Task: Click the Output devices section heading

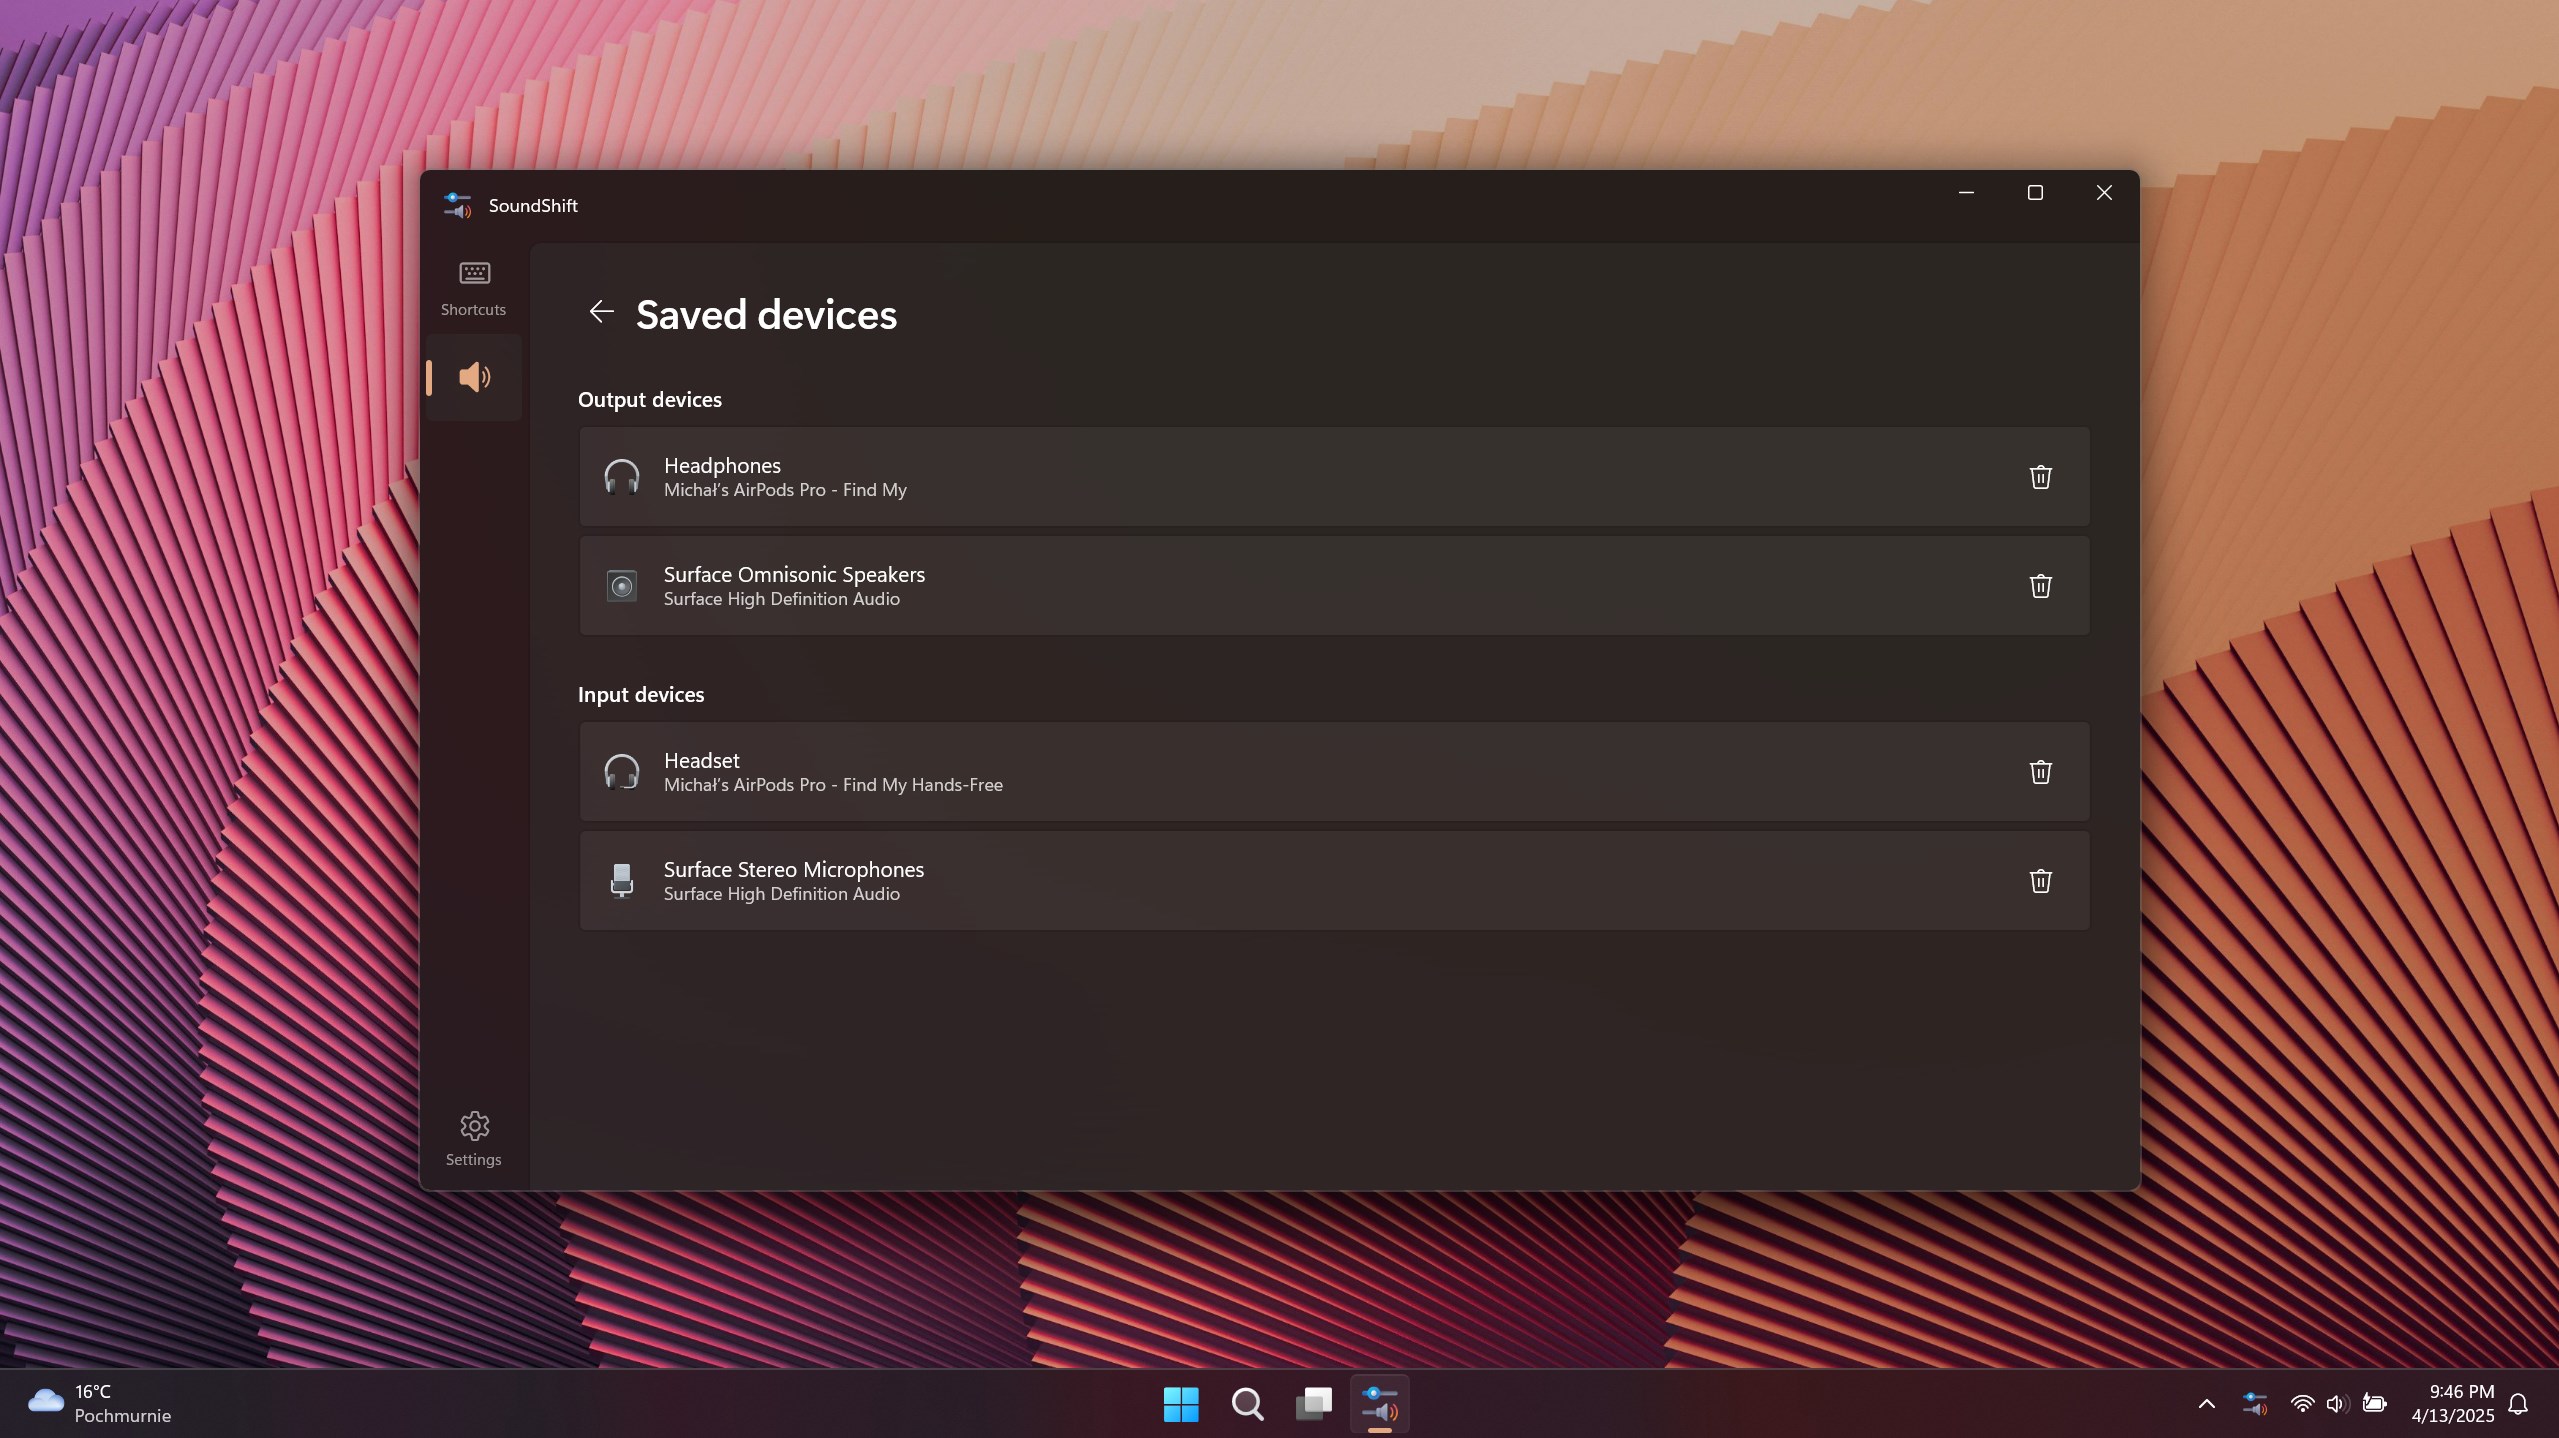Action: 650,400
